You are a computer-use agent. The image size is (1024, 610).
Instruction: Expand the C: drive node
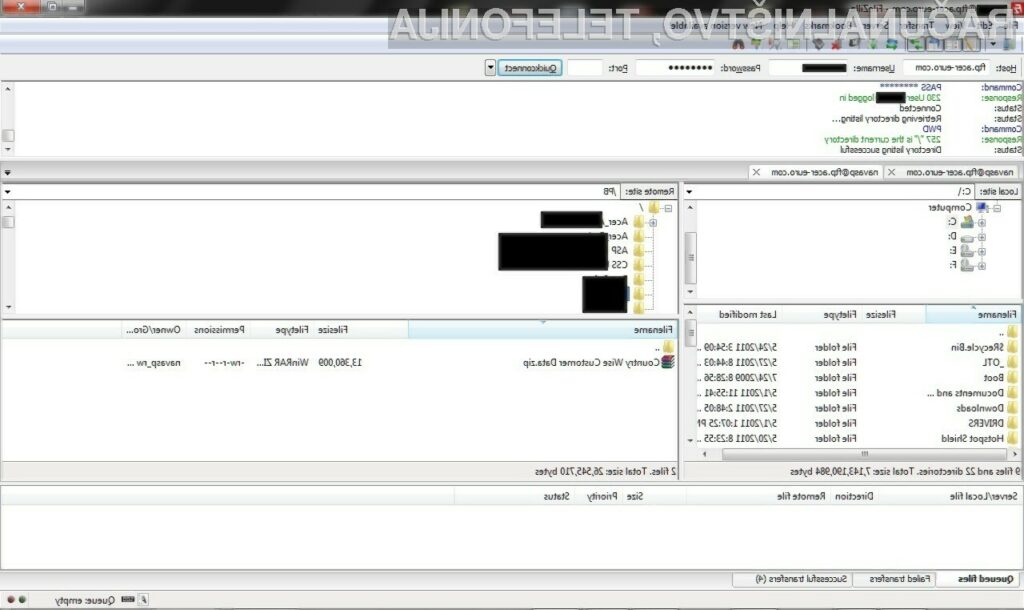point(982,222)
